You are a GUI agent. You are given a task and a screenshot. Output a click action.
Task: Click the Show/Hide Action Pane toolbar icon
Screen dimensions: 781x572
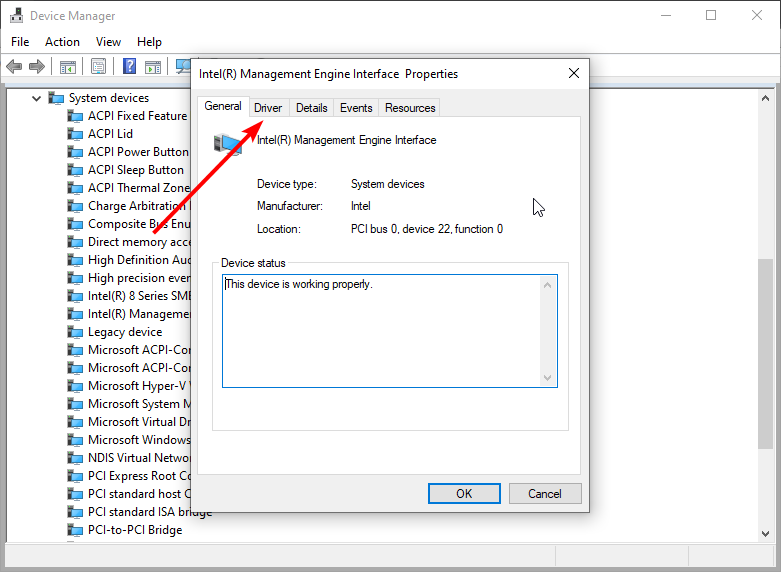coord(153,66)
